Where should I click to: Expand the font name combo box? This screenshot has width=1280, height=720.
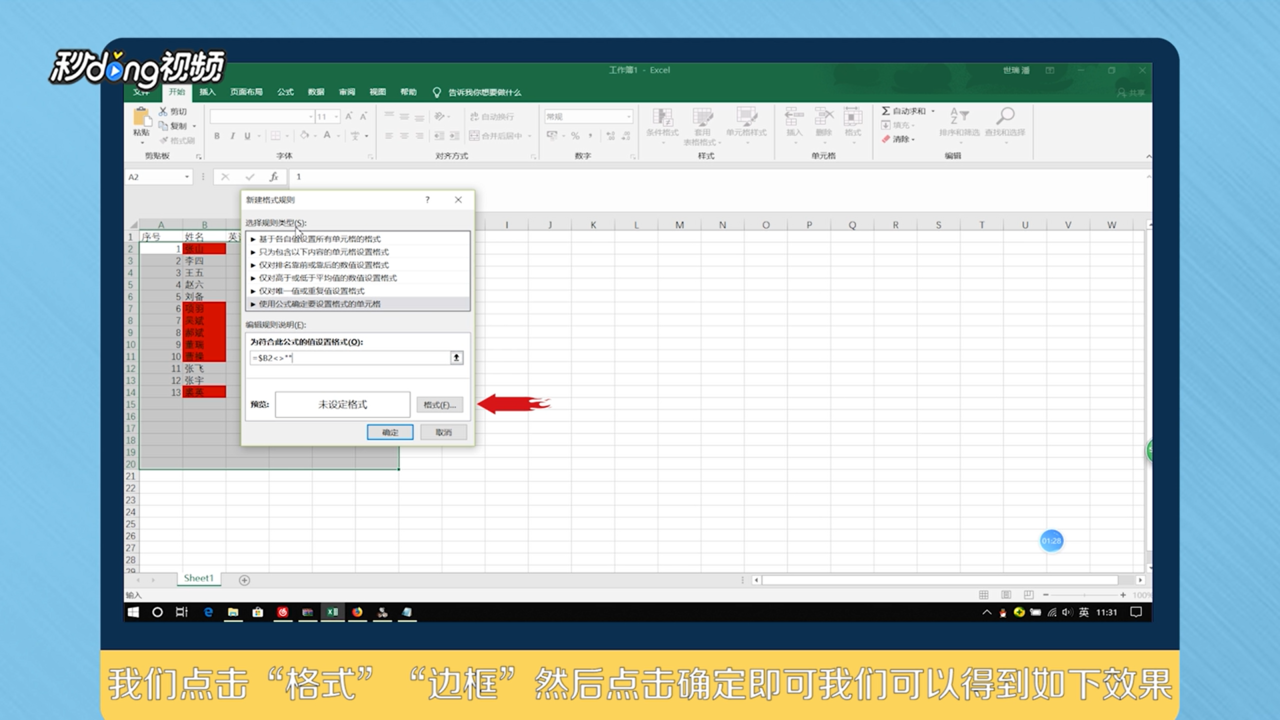[310, 117]
